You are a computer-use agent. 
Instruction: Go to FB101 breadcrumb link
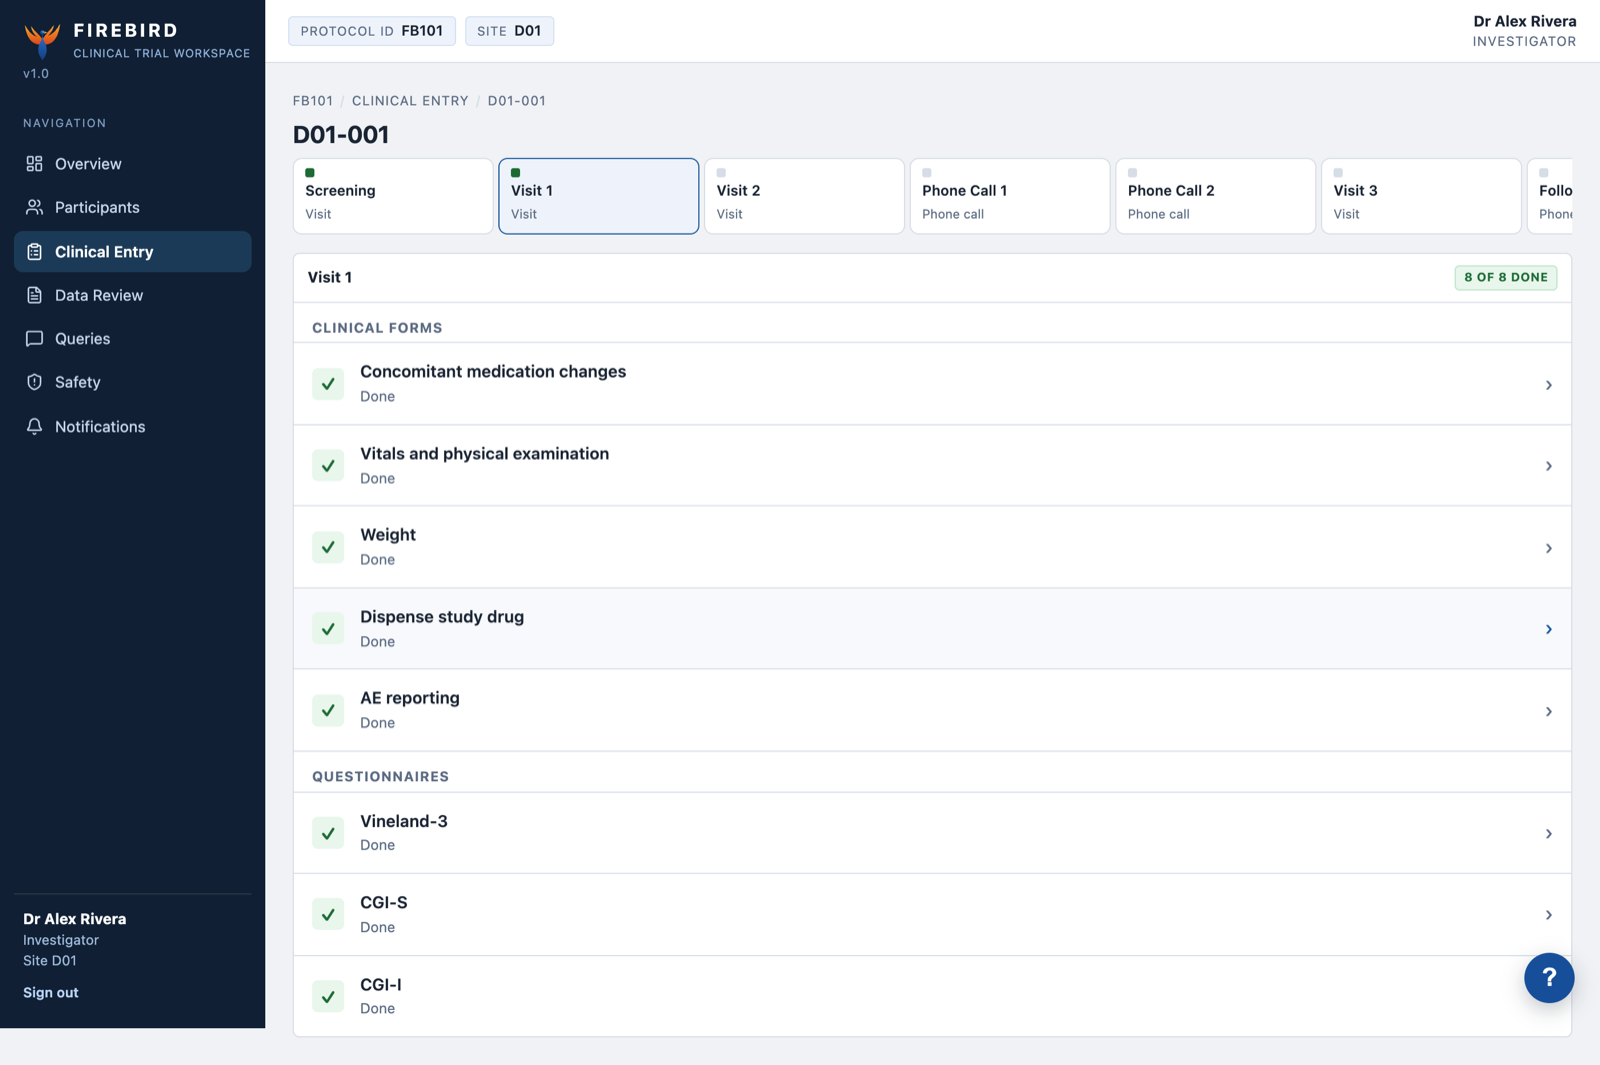click(313, 101)
